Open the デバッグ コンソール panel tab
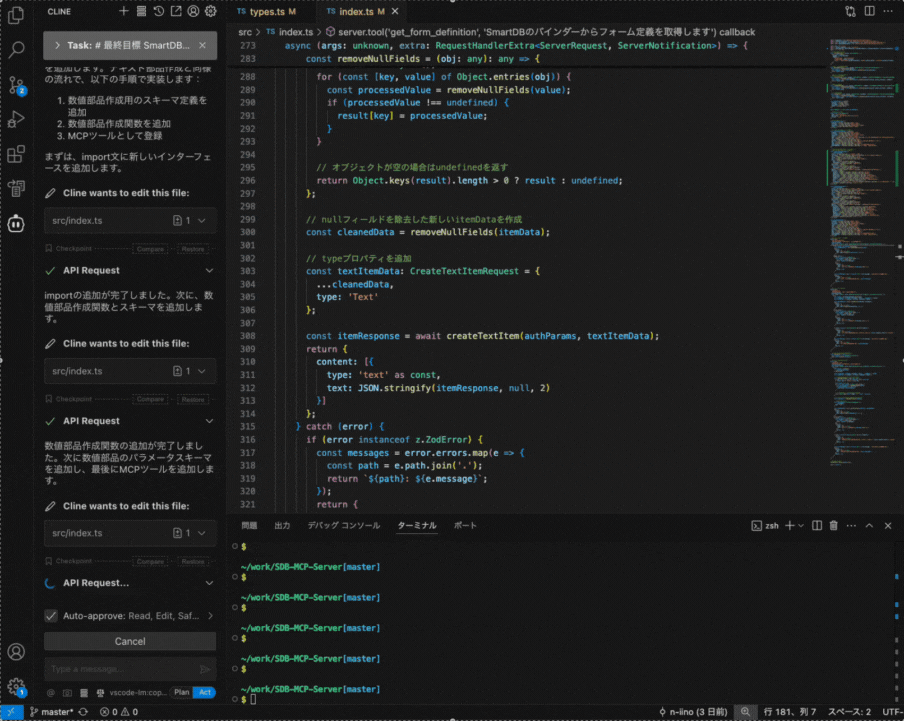 pos(344,526)
